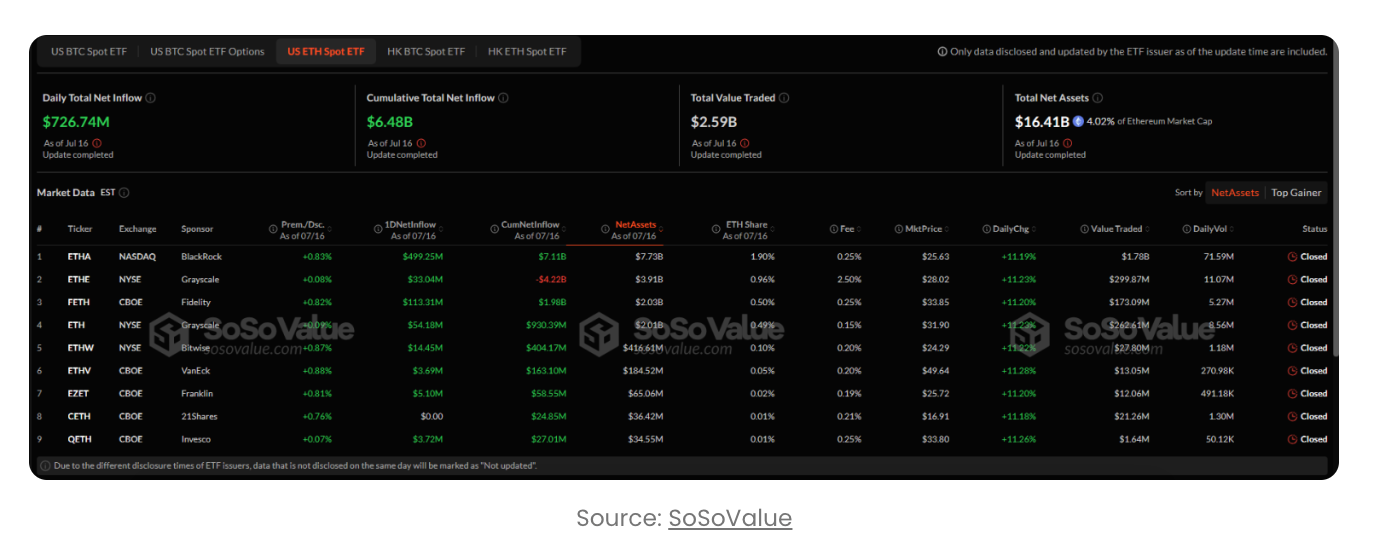Click the BlackRock sponsor cell
Screen dimensions: 1382x546
coord(201,257)
